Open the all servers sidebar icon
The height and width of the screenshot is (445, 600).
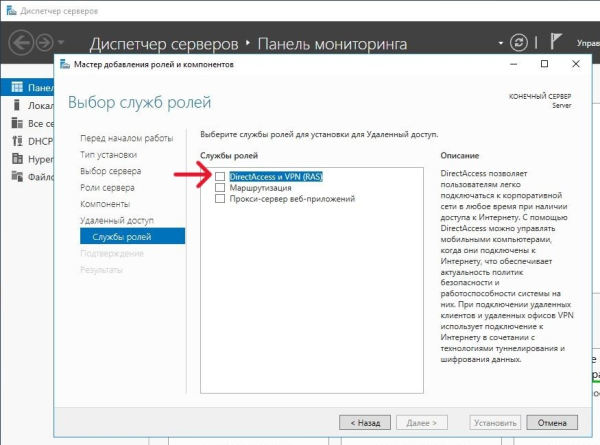(17, 123)
